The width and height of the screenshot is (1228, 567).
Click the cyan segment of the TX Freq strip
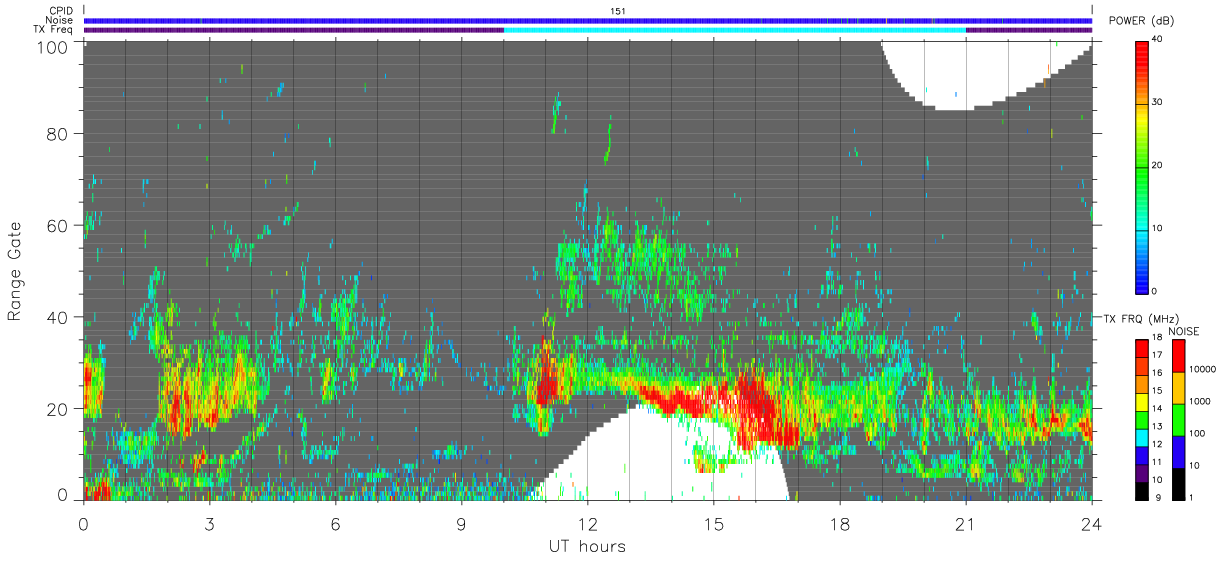(735, 30)
